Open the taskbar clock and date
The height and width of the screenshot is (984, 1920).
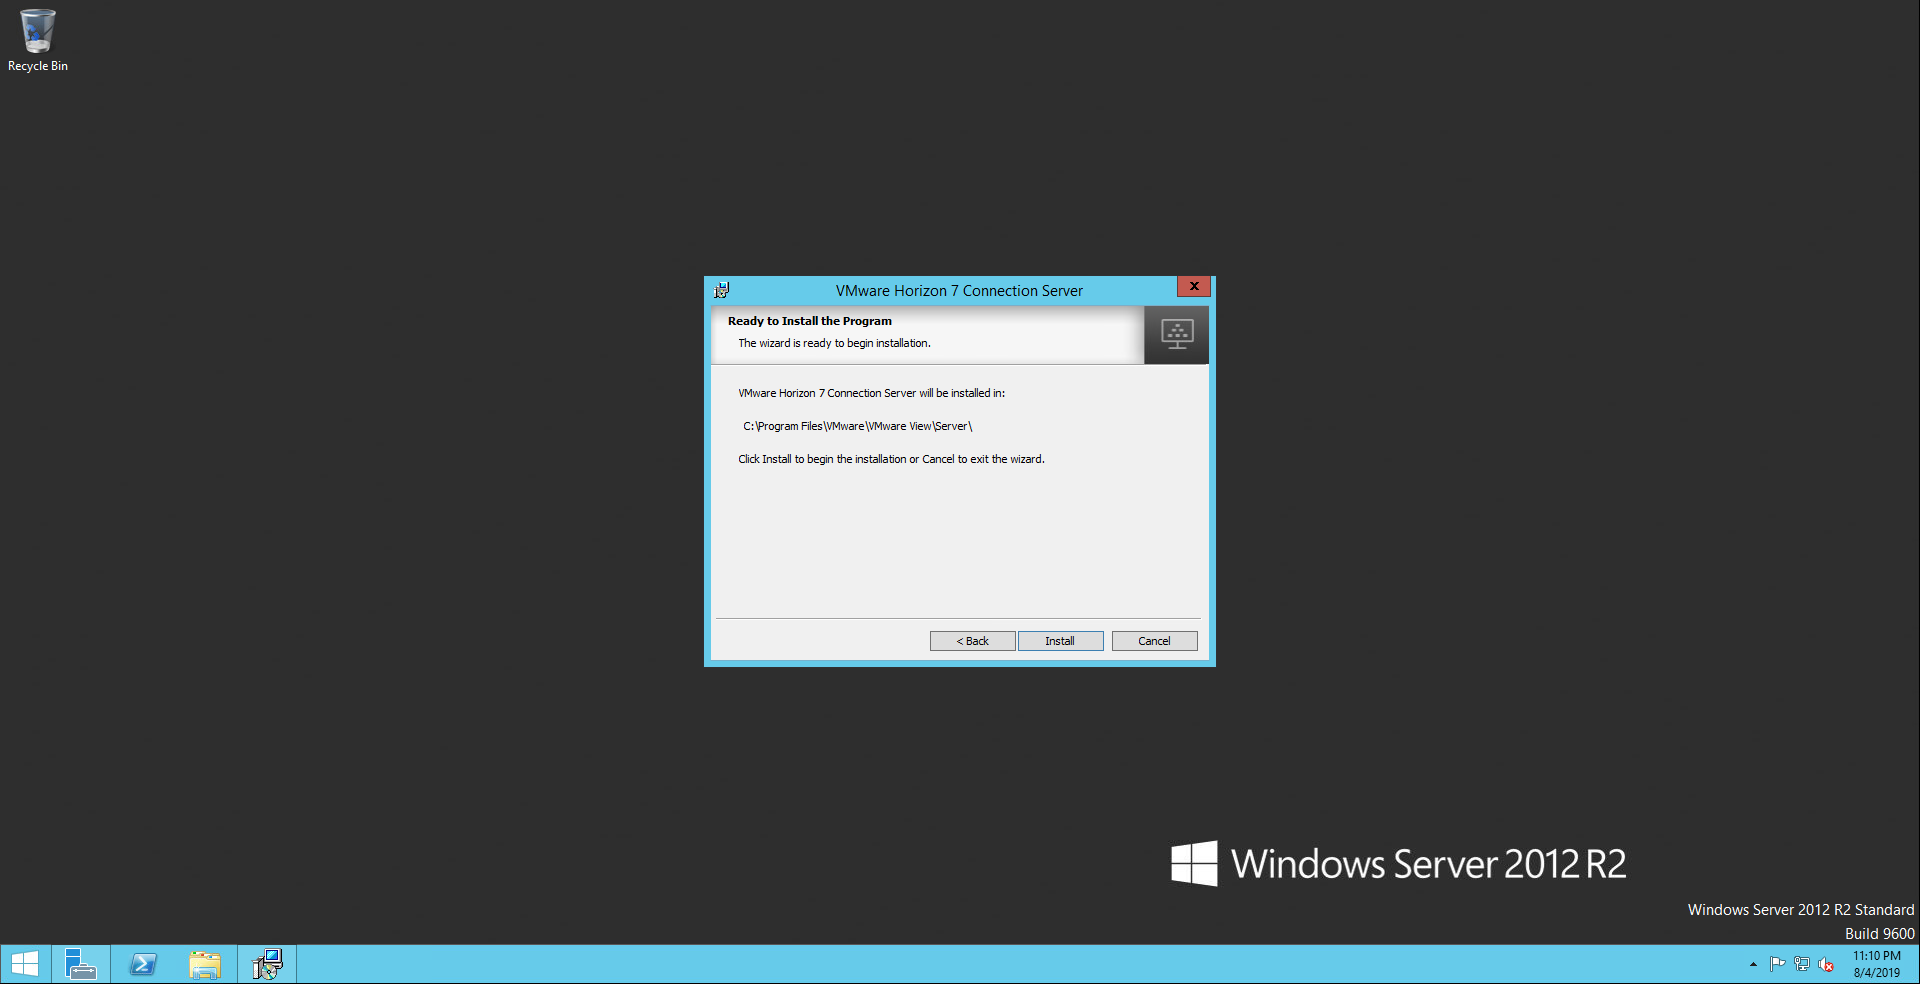(x=1877, y=964)
